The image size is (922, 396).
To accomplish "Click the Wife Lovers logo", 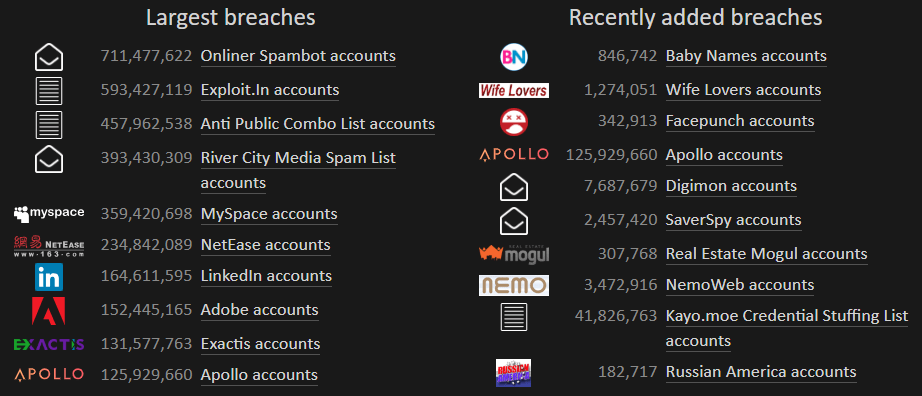I will coord(514,90).
